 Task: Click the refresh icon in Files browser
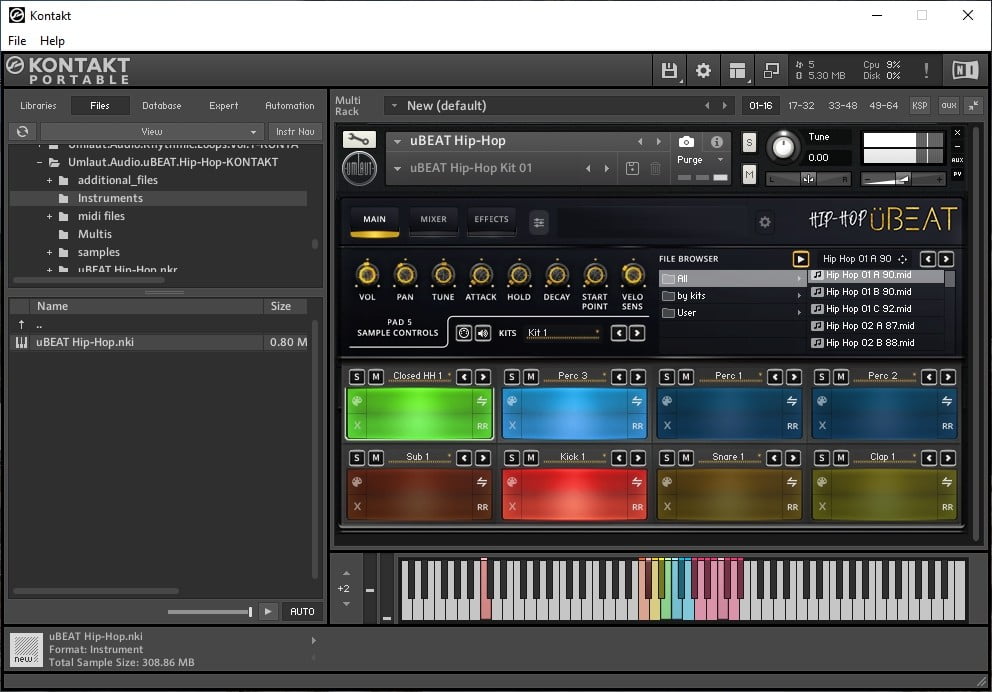[23, 132]
